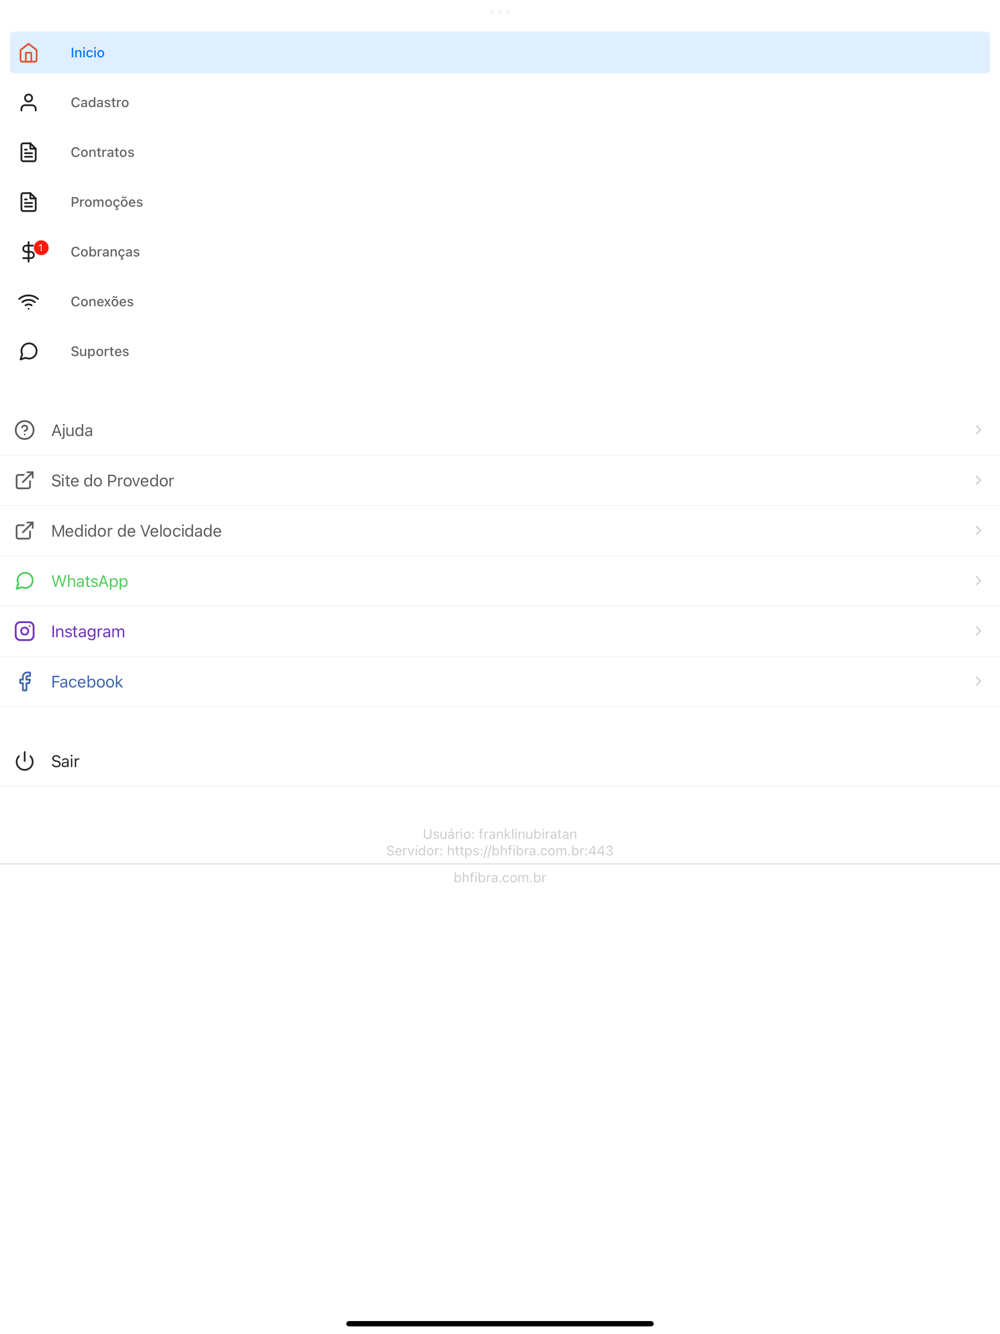Tap the Instagram logo icon
This screenshot has height=1334, width=1000.
click(x=25, y=631)
